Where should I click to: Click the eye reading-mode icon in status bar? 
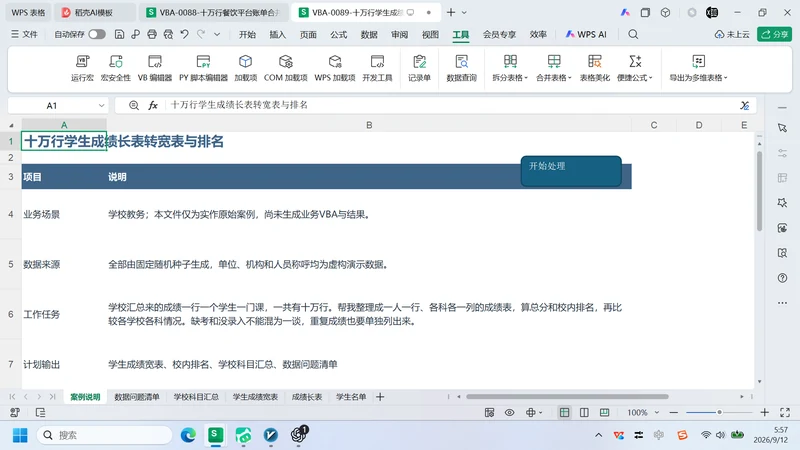[x=509, y=412]
